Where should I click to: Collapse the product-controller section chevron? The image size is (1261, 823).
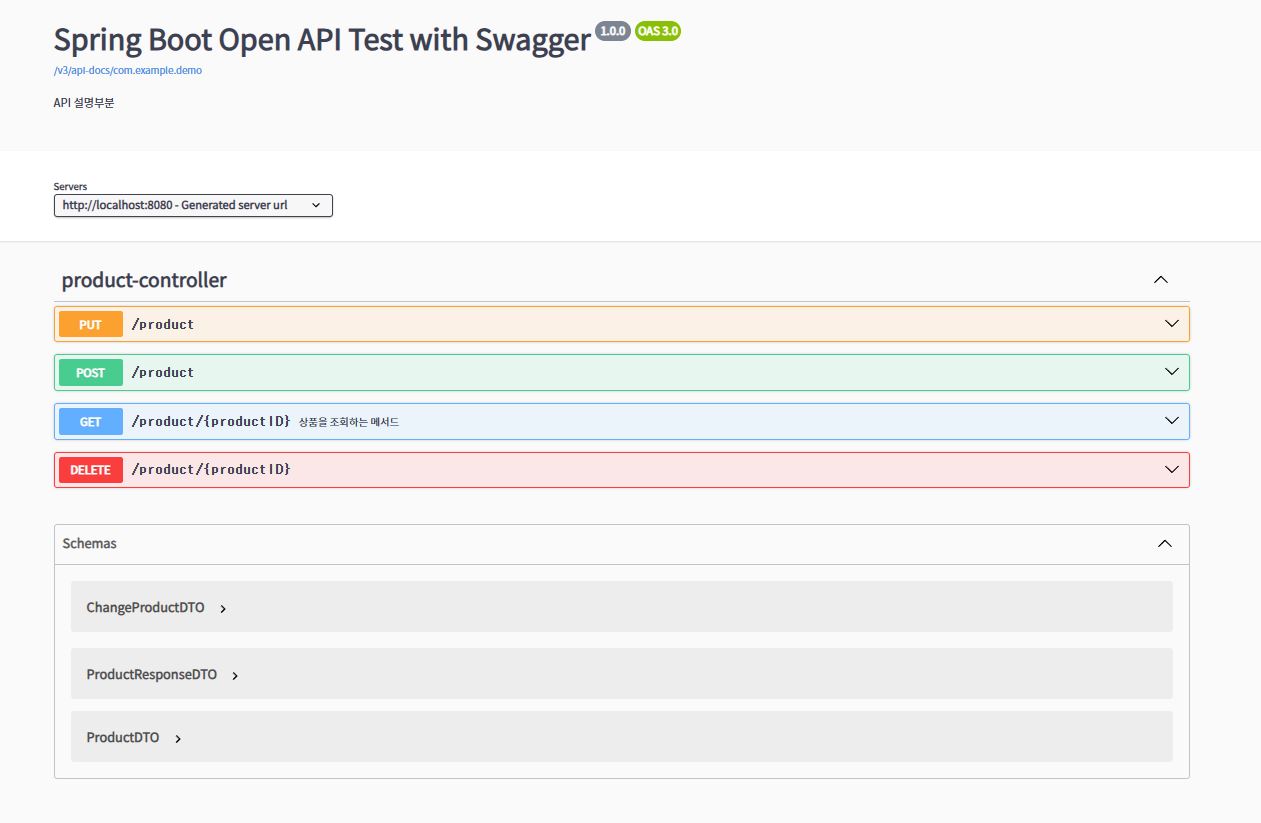[1160, 280]
